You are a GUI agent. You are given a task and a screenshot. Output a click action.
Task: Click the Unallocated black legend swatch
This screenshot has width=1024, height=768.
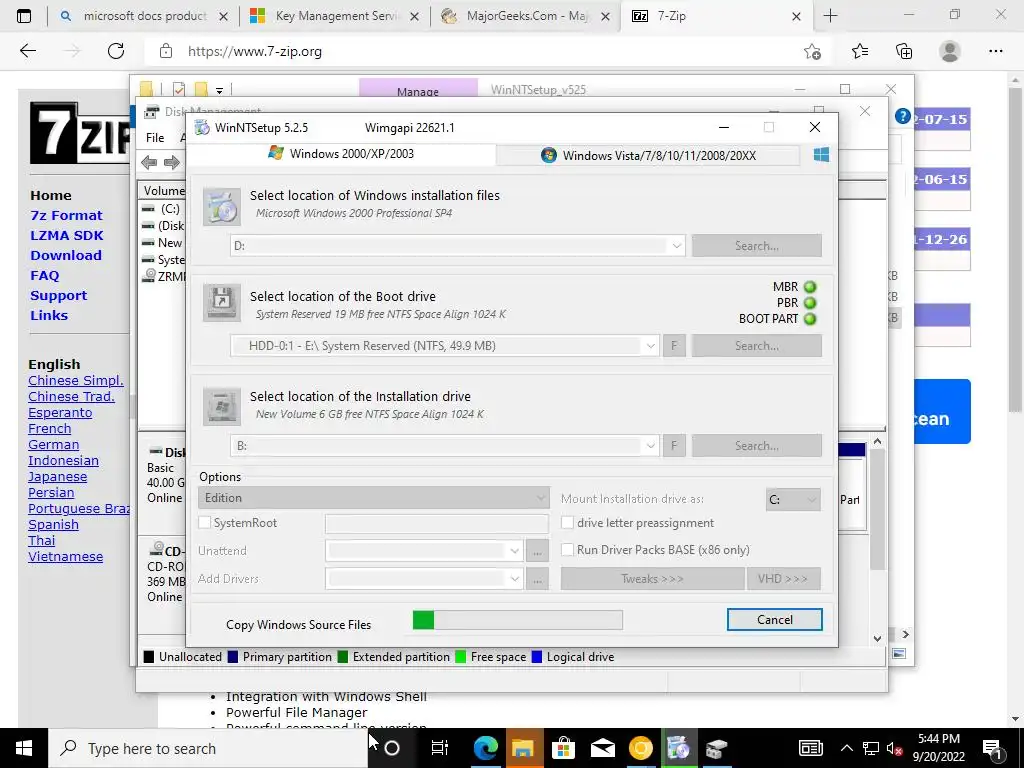tap(149, 657)
